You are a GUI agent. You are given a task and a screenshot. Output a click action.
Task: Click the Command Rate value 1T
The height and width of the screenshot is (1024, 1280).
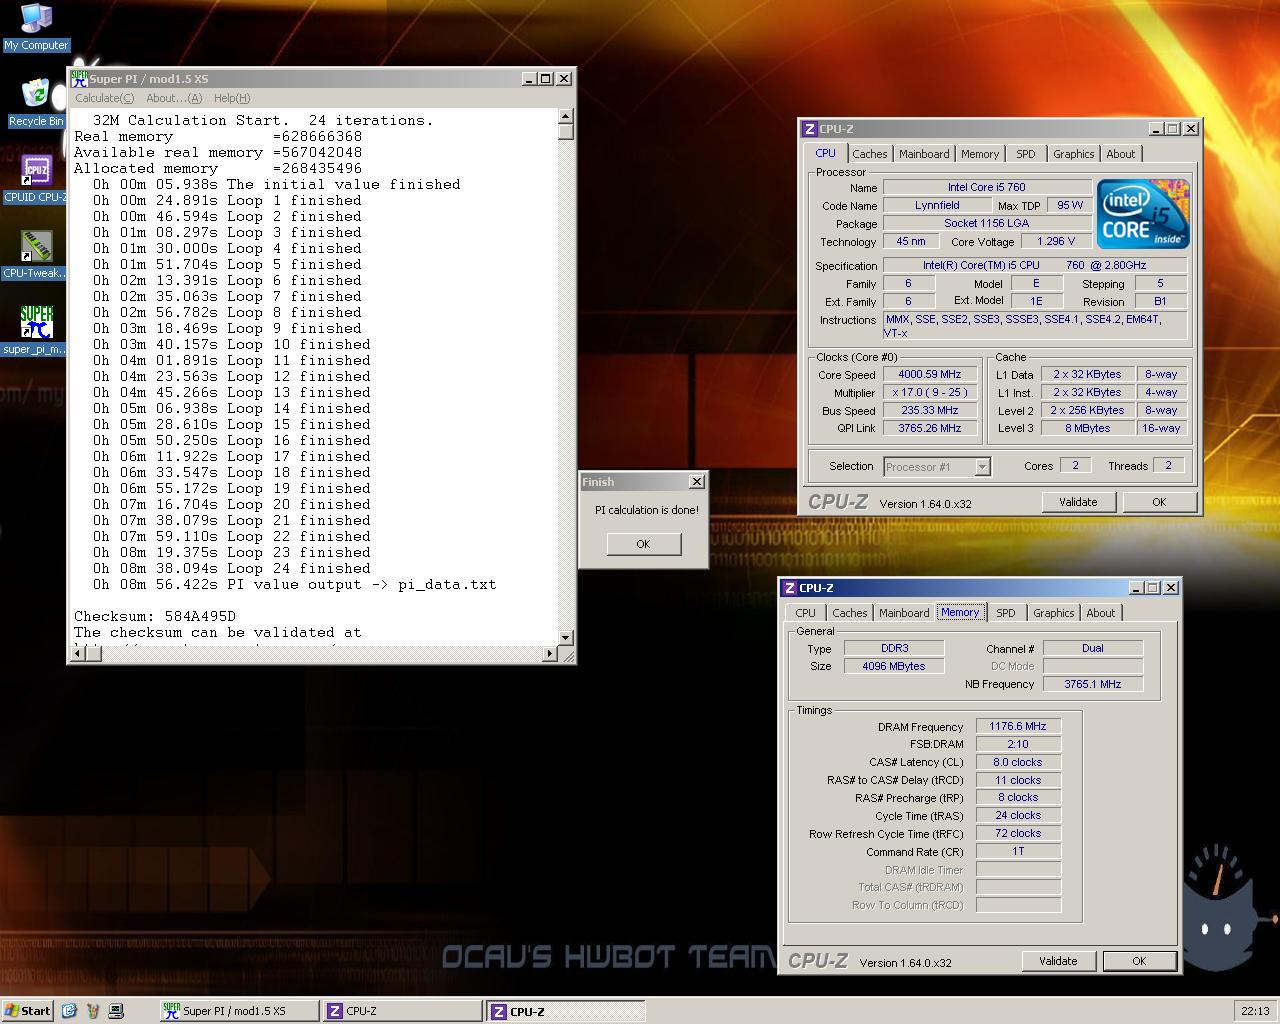click(x=1018, y=851)
